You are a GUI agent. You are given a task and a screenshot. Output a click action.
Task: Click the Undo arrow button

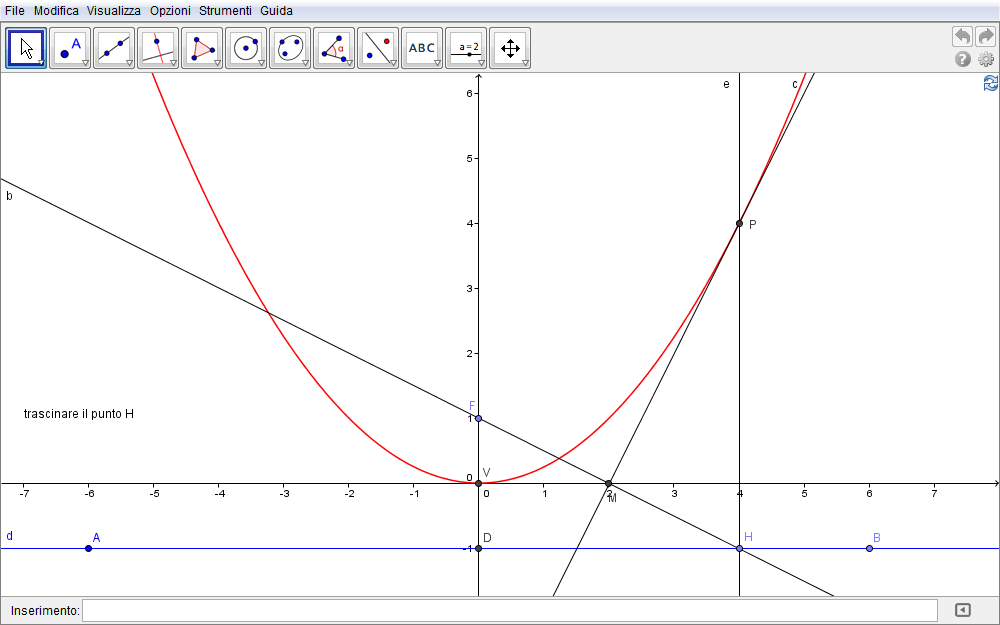962,36
